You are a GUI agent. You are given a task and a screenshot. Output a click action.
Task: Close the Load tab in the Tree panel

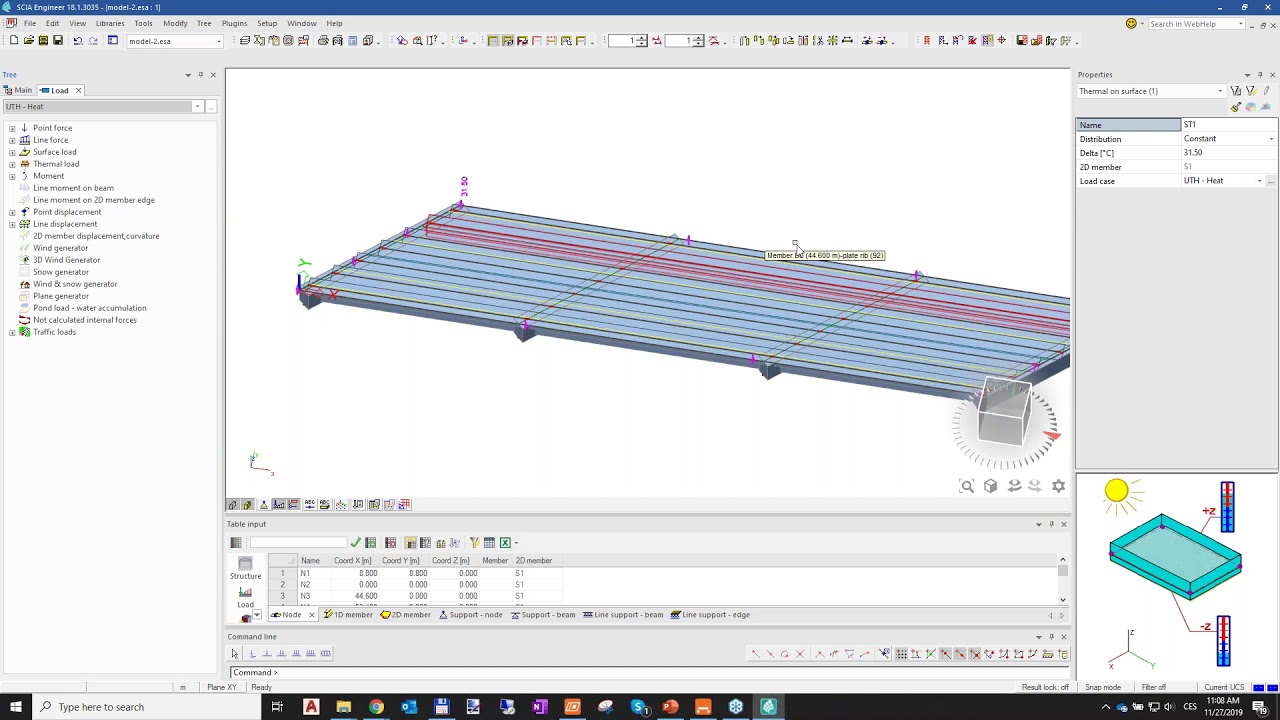point(78,90)
